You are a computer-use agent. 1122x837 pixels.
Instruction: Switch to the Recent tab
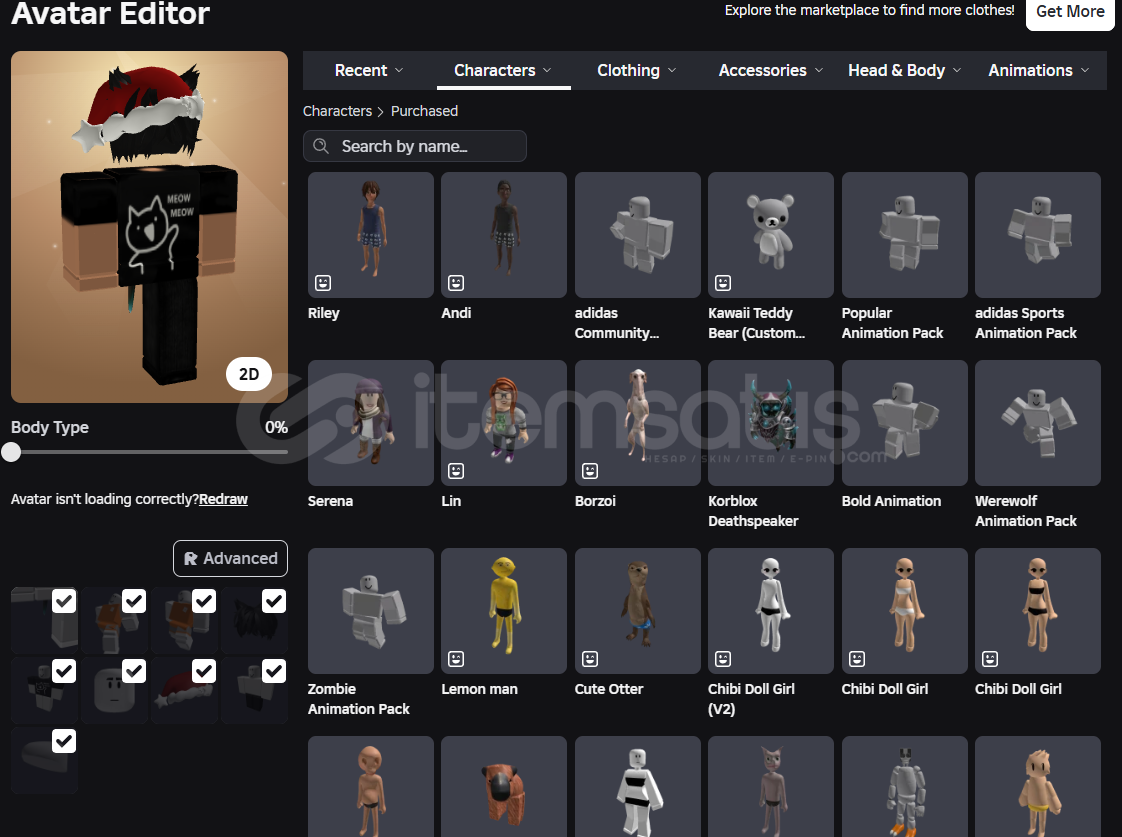[x=369, y=70]
